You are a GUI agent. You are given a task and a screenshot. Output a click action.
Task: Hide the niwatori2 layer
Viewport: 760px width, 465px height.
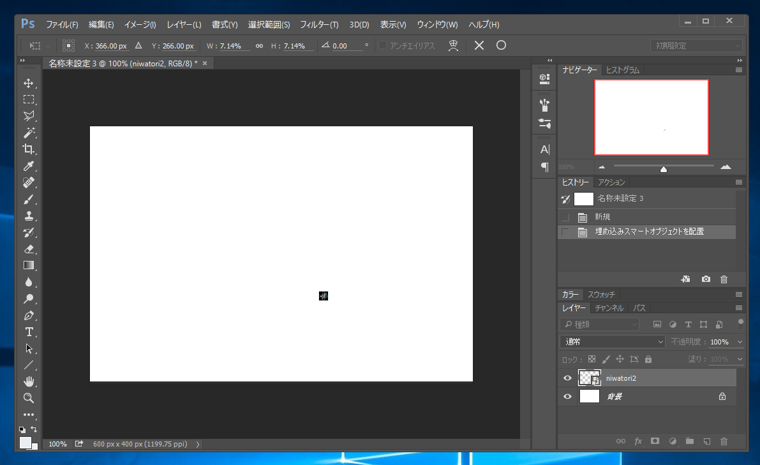[x=568, y=379]
